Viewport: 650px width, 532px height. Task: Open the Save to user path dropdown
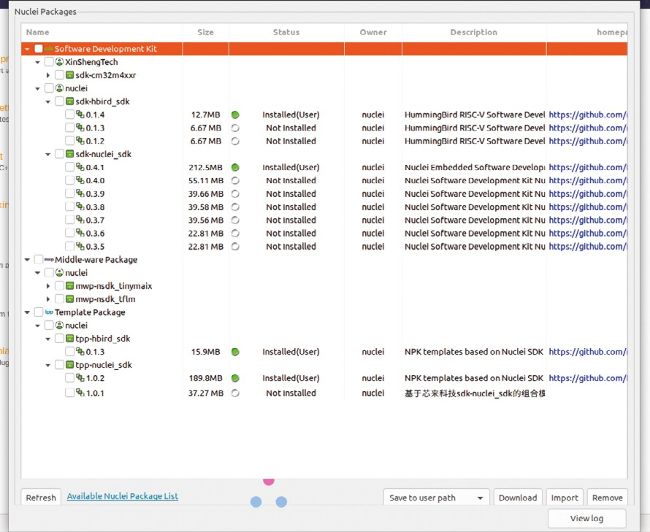coord(436,497)
